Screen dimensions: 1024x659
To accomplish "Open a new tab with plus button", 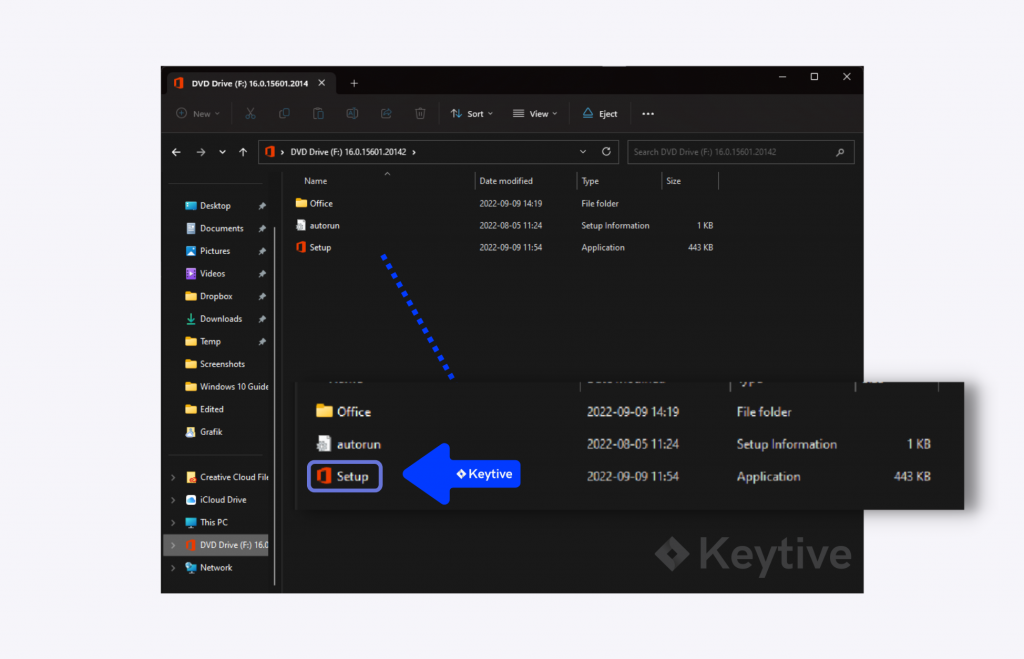I will pos(354,83).
